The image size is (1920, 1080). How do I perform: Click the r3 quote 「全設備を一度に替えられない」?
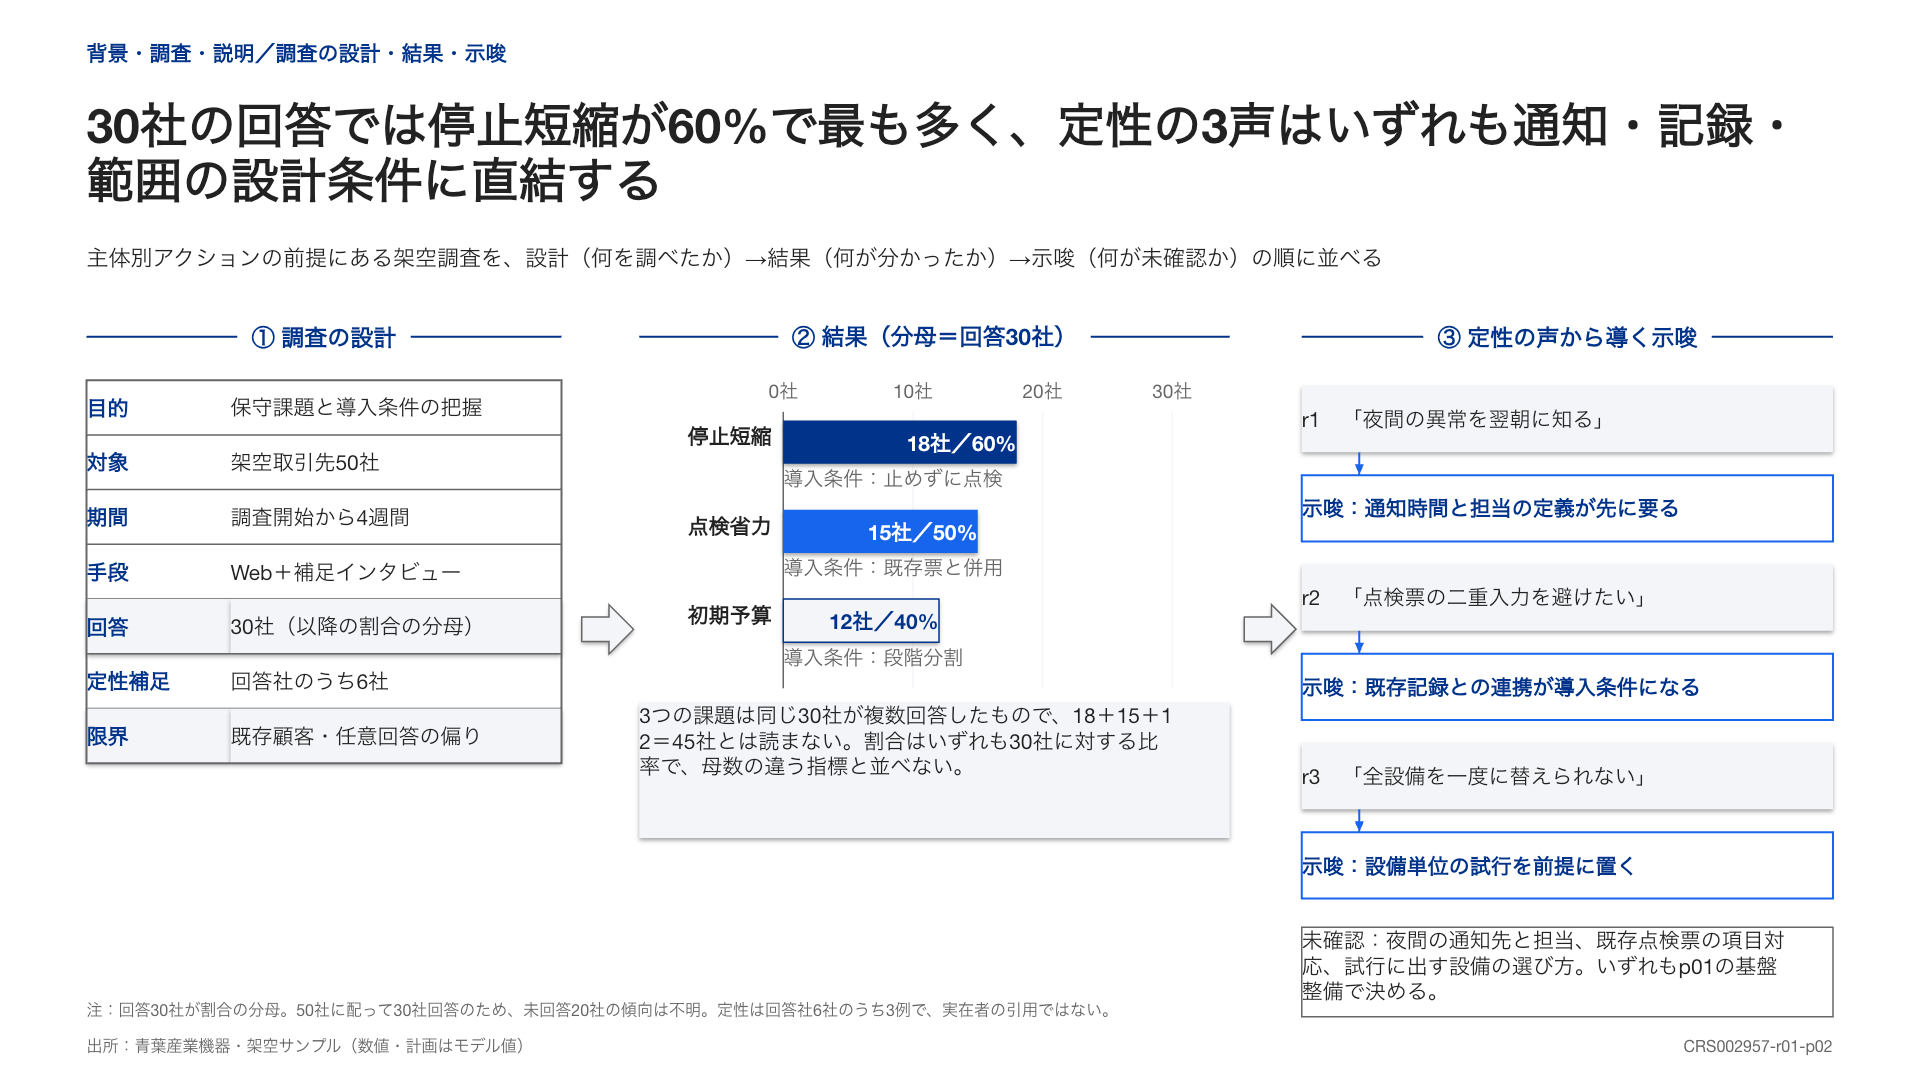click(1567, 776)
